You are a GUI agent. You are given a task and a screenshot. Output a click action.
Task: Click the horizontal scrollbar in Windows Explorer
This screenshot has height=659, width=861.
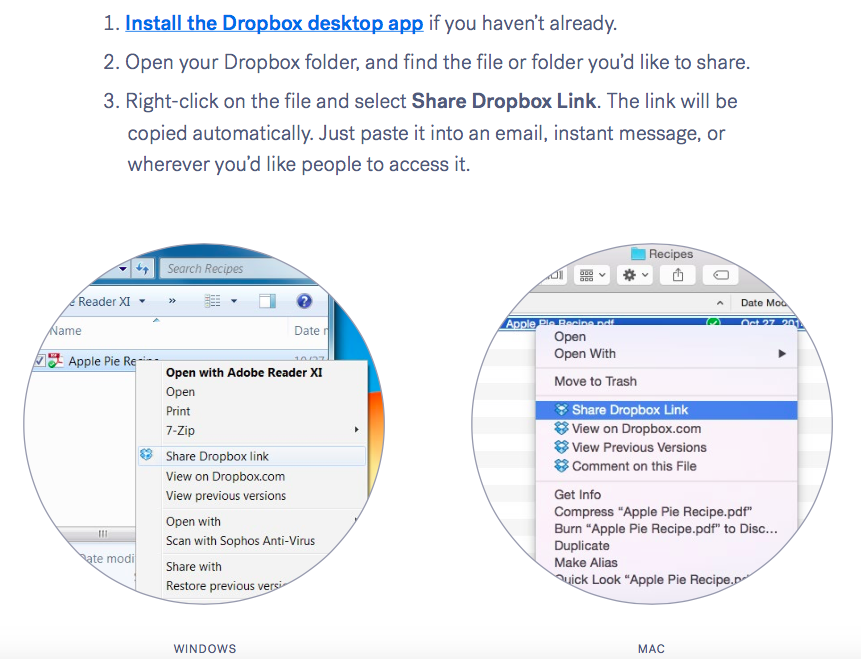103,534
